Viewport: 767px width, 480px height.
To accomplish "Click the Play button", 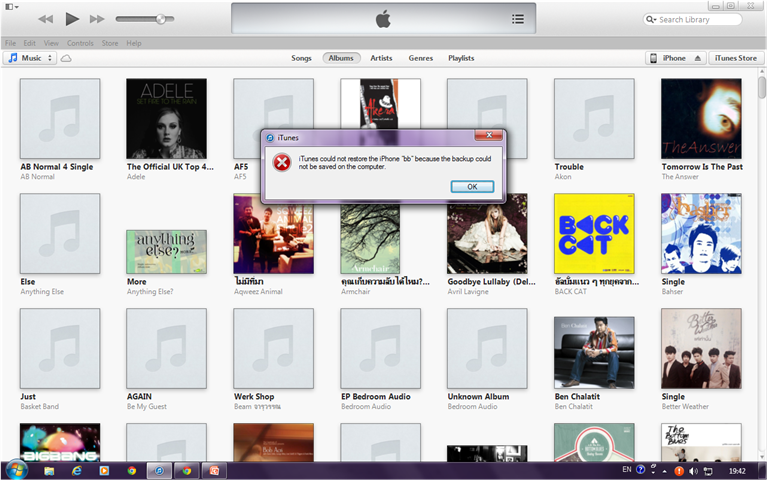I will pyautogui.click(x=72, y=19).
